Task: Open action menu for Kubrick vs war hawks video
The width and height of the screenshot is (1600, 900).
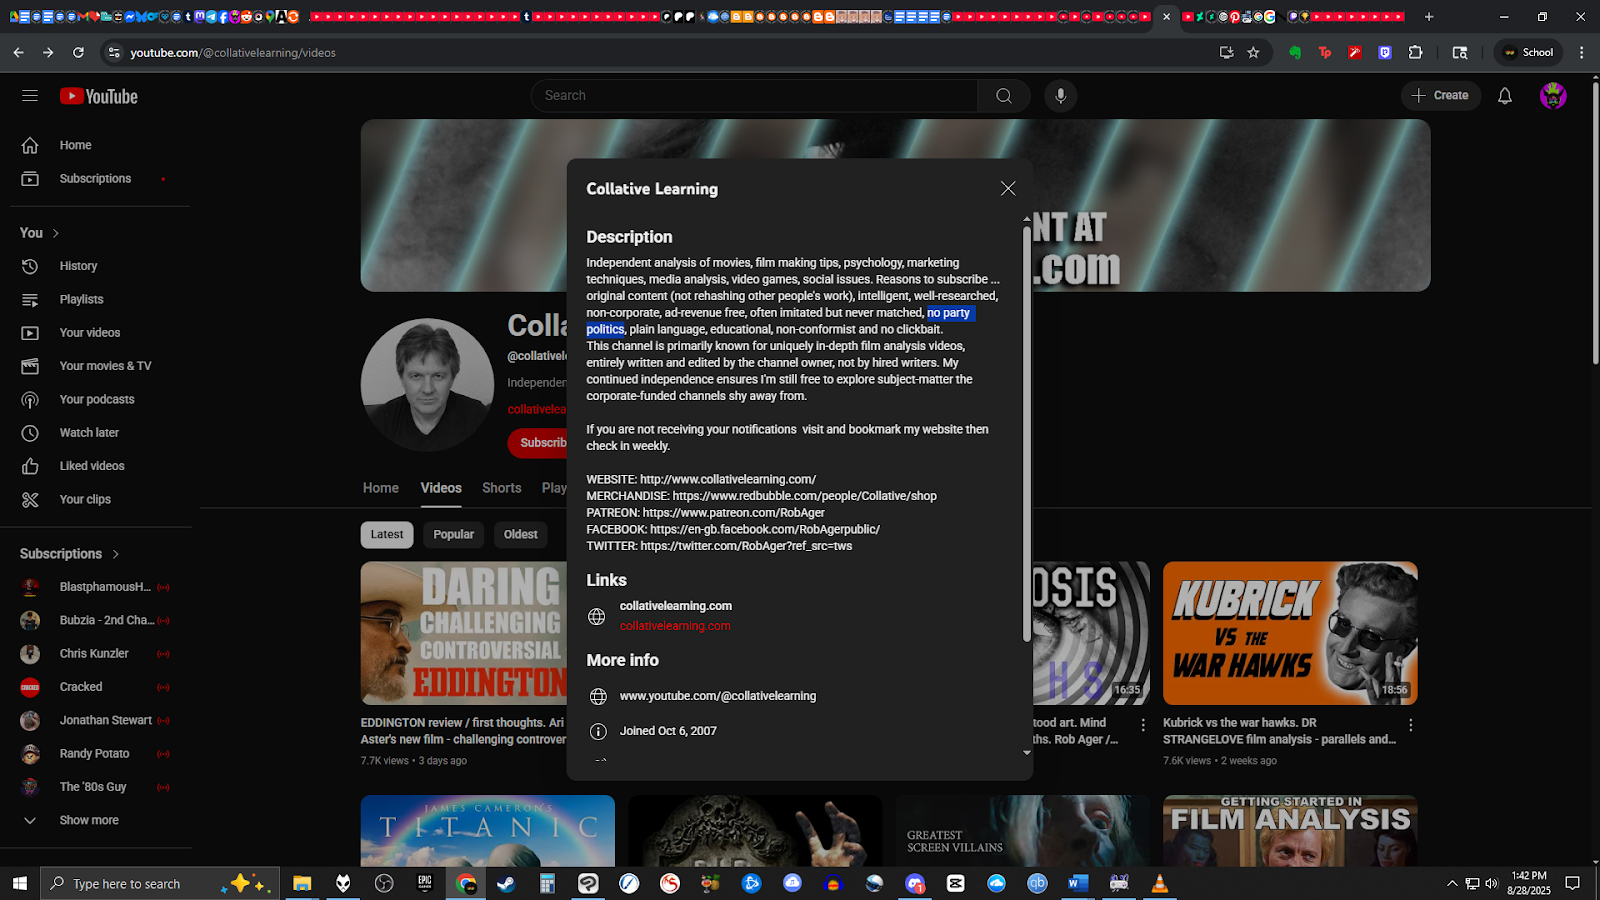Action: click(1410, 725)
